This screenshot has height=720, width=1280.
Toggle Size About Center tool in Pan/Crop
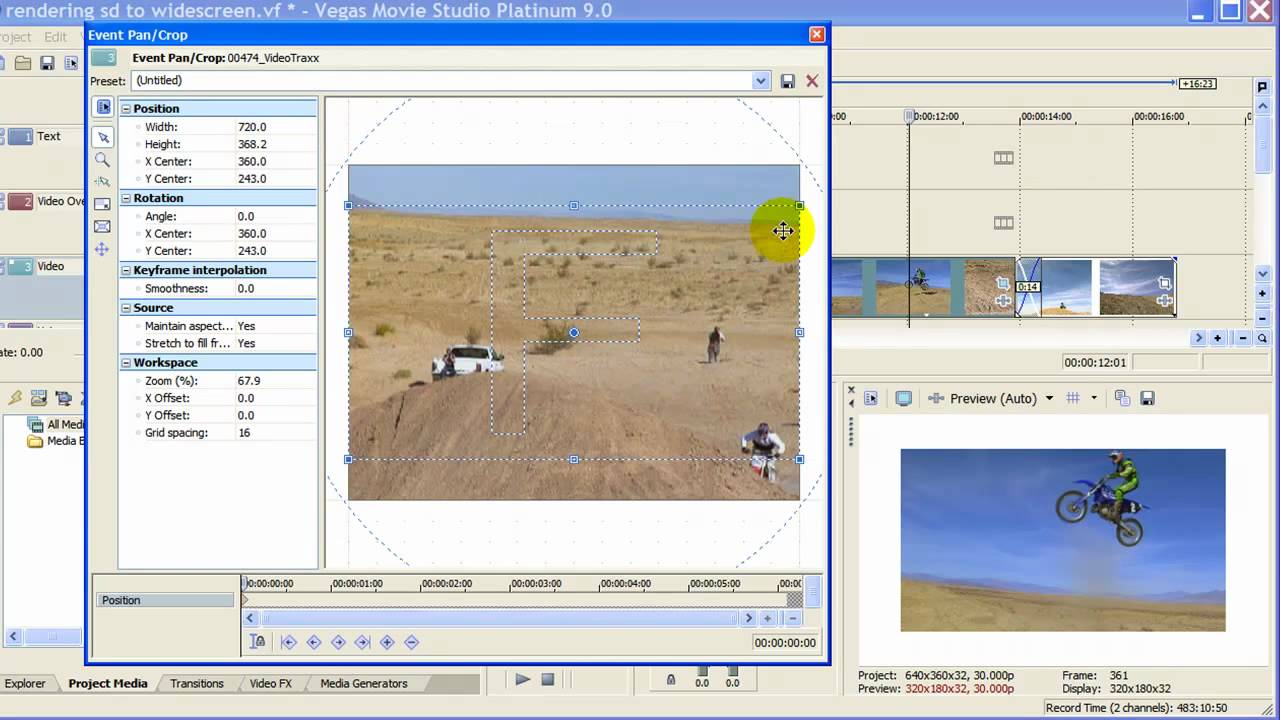[x=102, y=227]
